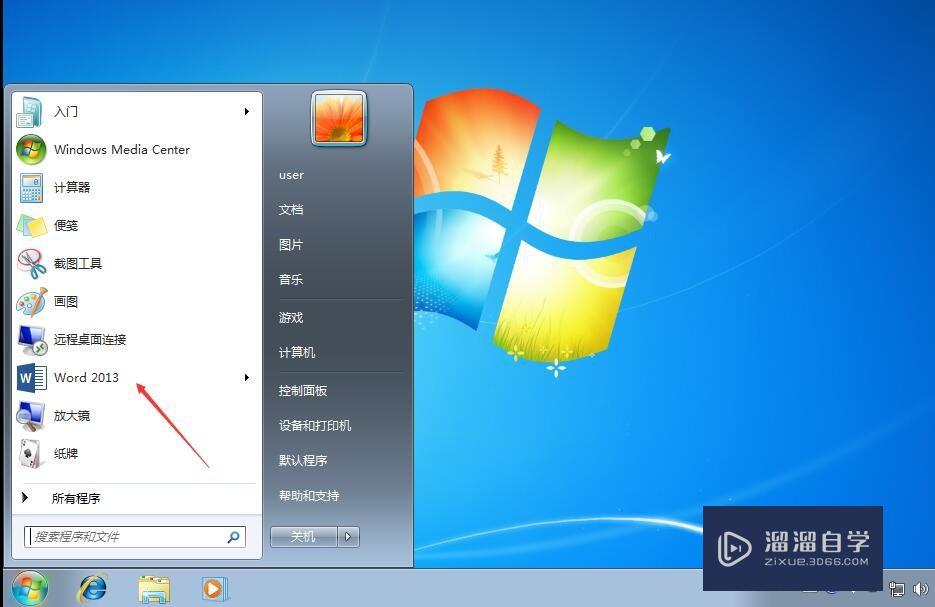
Task: Open the Snipping Tool (截图工具)
Action: pyautogui.click(x=80, y=263)
